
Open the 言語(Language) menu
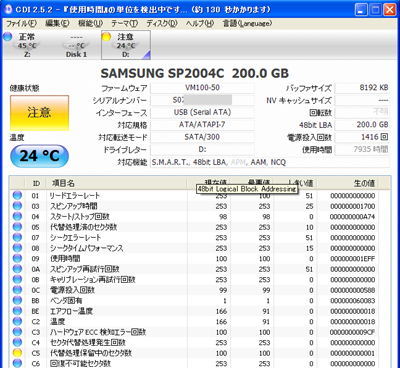pos(247,24)
